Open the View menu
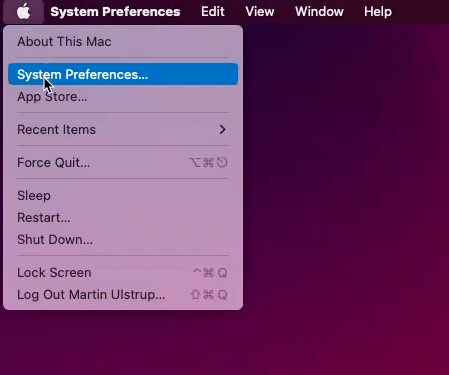 pyautogui.click(x=260, y=12)
